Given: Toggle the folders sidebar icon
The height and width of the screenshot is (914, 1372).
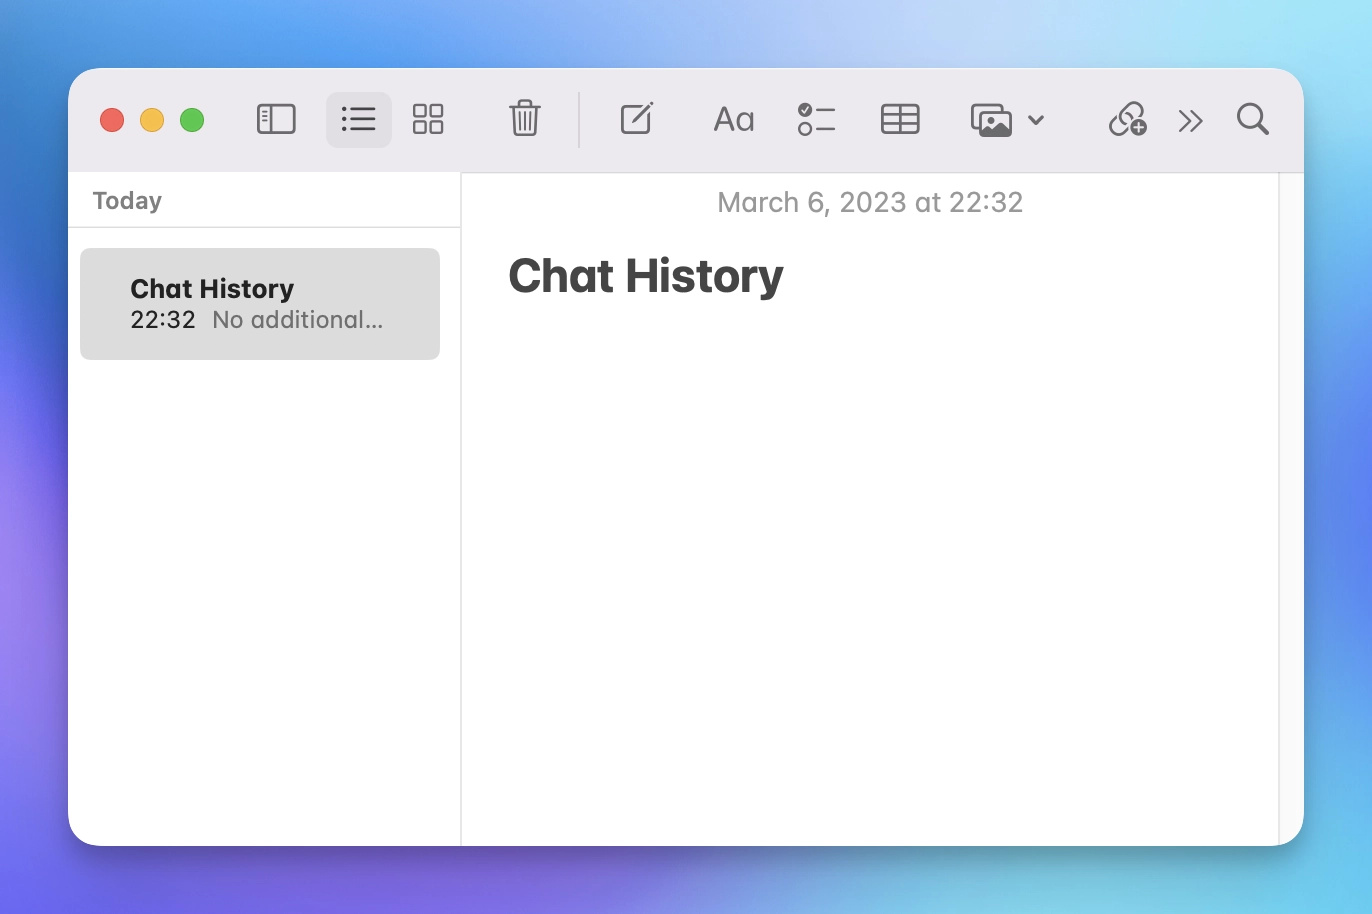Looking at the screenshot, I should pyautogui.click(x=276, y=120).
